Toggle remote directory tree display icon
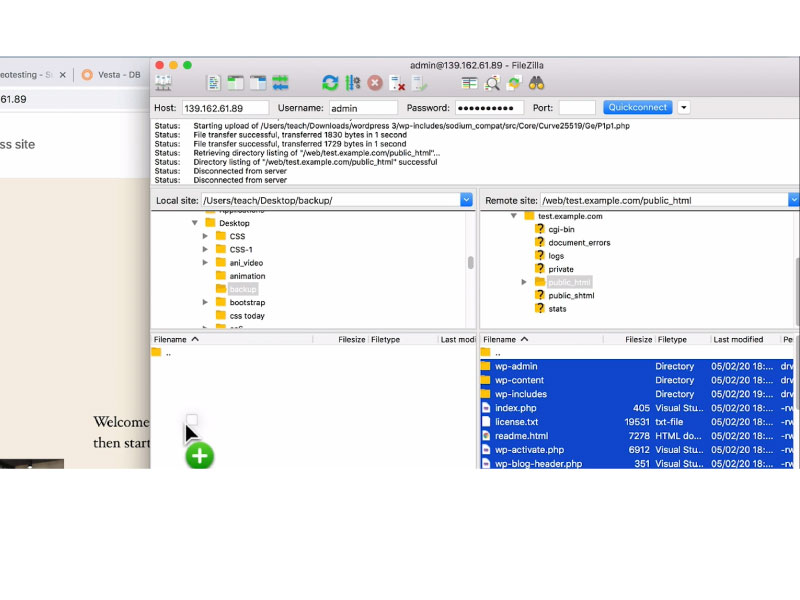The width and height of the screenshot is (800, 600). coord(258,83)
